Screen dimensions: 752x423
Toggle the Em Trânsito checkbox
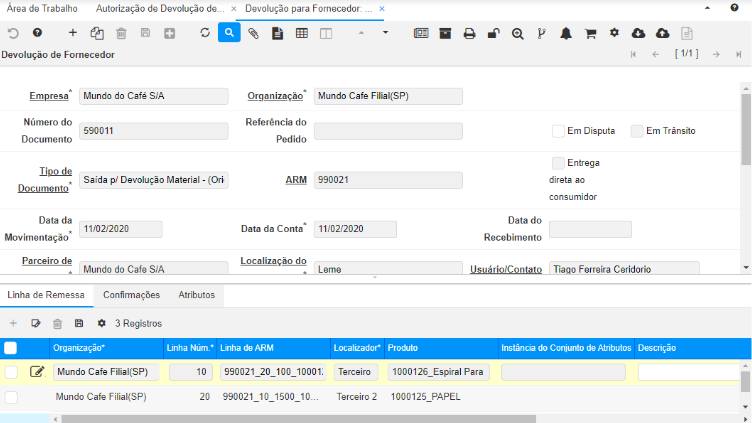tap(637, 131)
